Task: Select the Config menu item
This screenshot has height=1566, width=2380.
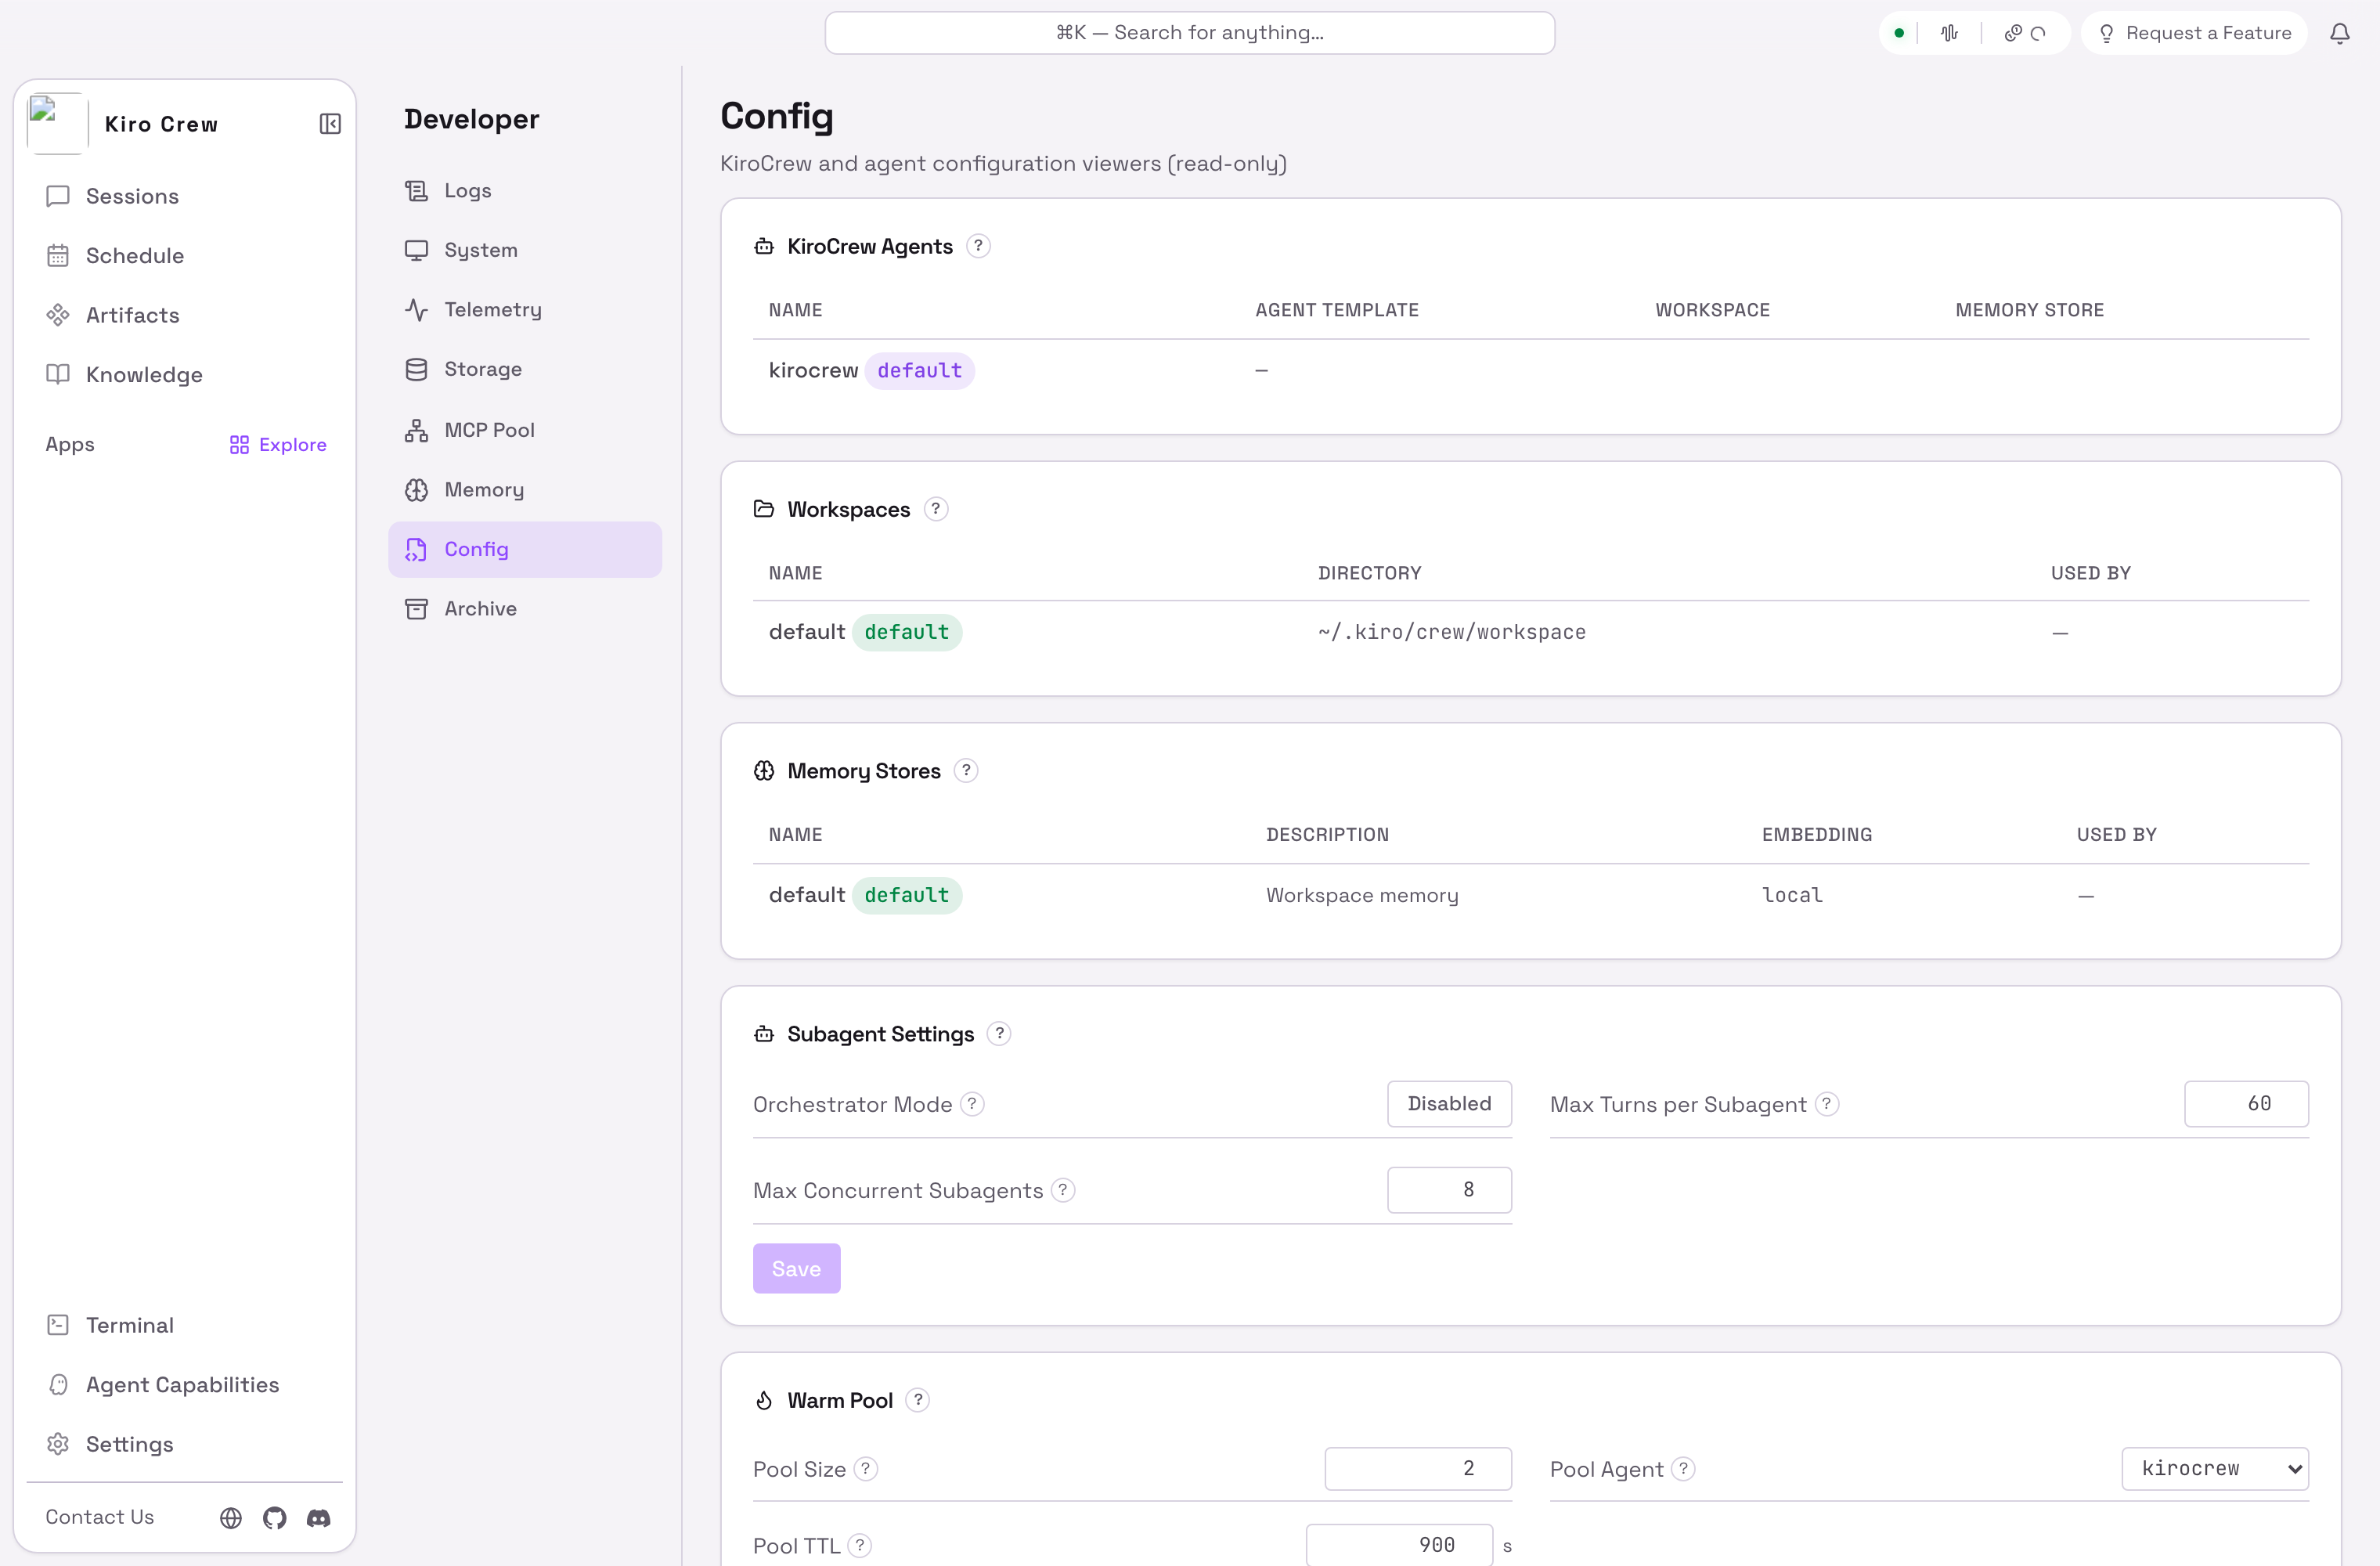Action: pos(525,549)
